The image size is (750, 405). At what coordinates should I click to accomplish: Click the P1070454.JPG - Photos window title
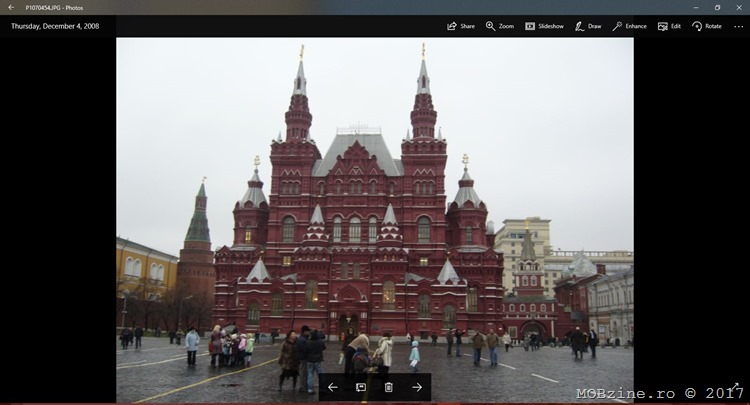click(54, 7)
